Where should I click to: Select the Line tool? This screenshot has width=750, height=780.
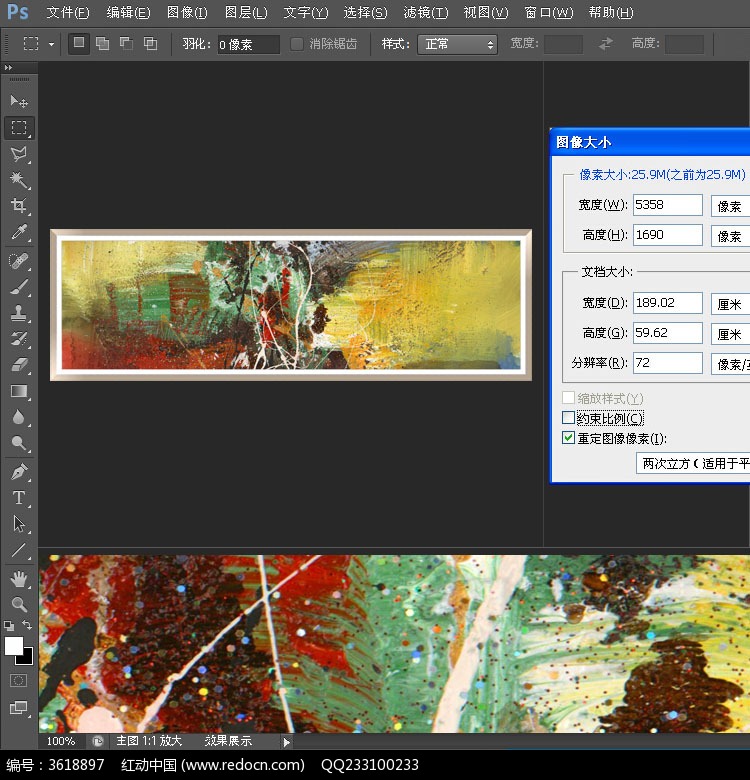tap(19, 550)
